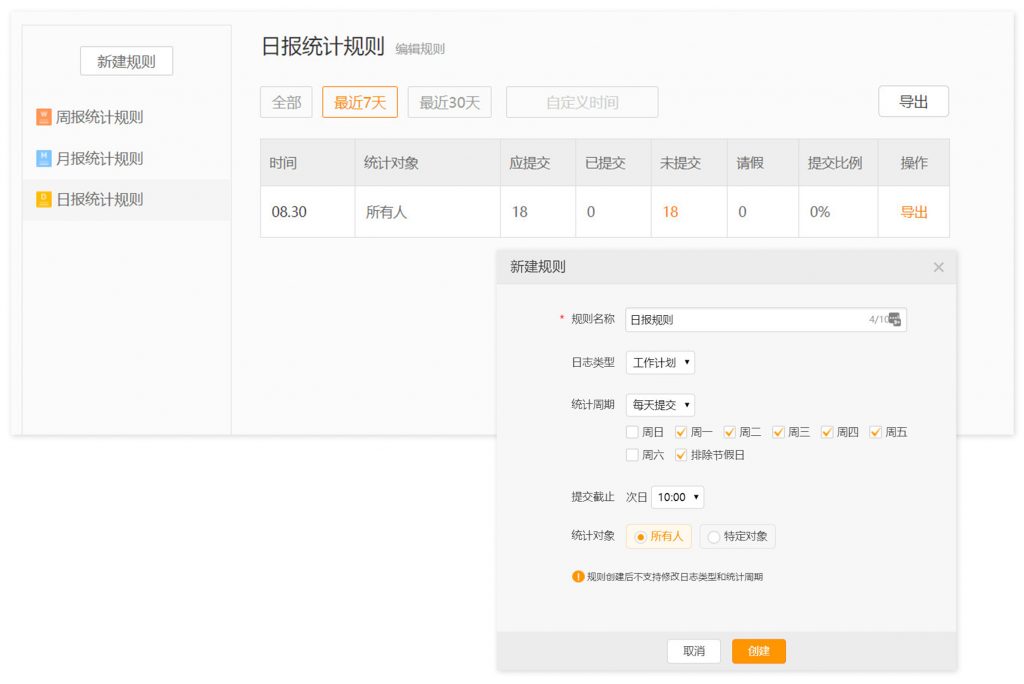This screenshot has width=1024, height=684.
Task: Select the 特定对象 radio option
Action: [713, 537]
